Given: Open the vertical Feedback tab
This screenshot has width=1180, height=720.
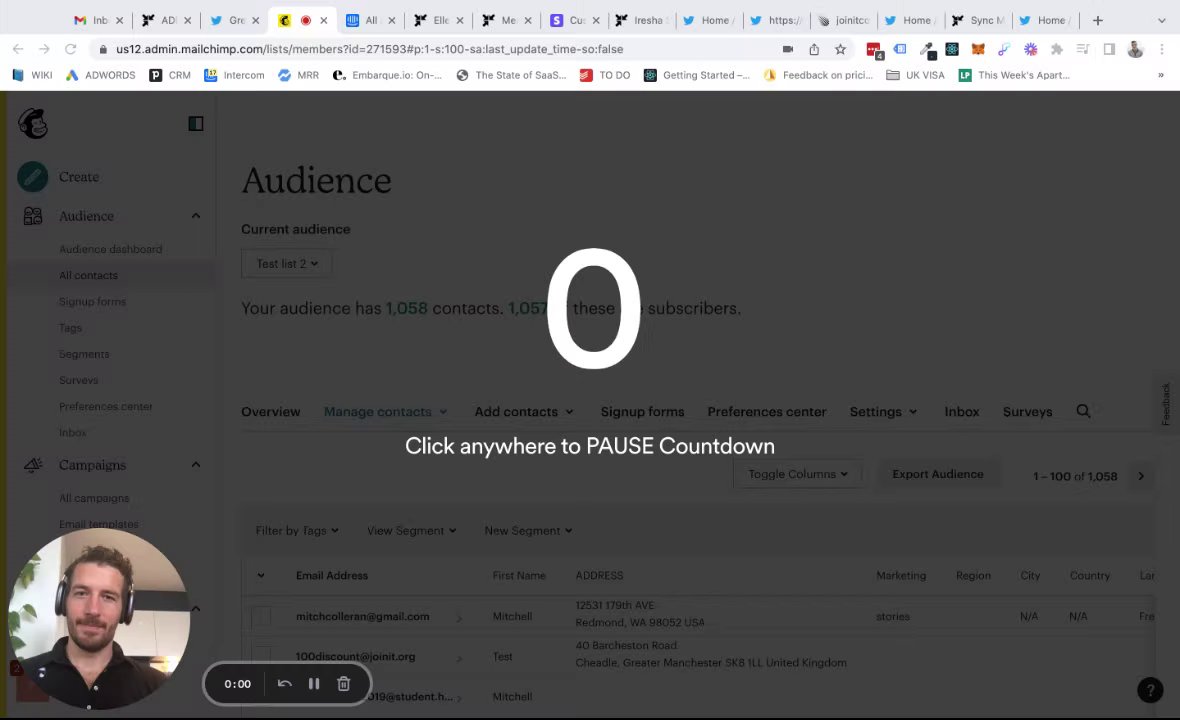Looking at the screenshot, I should [1166, 405].
